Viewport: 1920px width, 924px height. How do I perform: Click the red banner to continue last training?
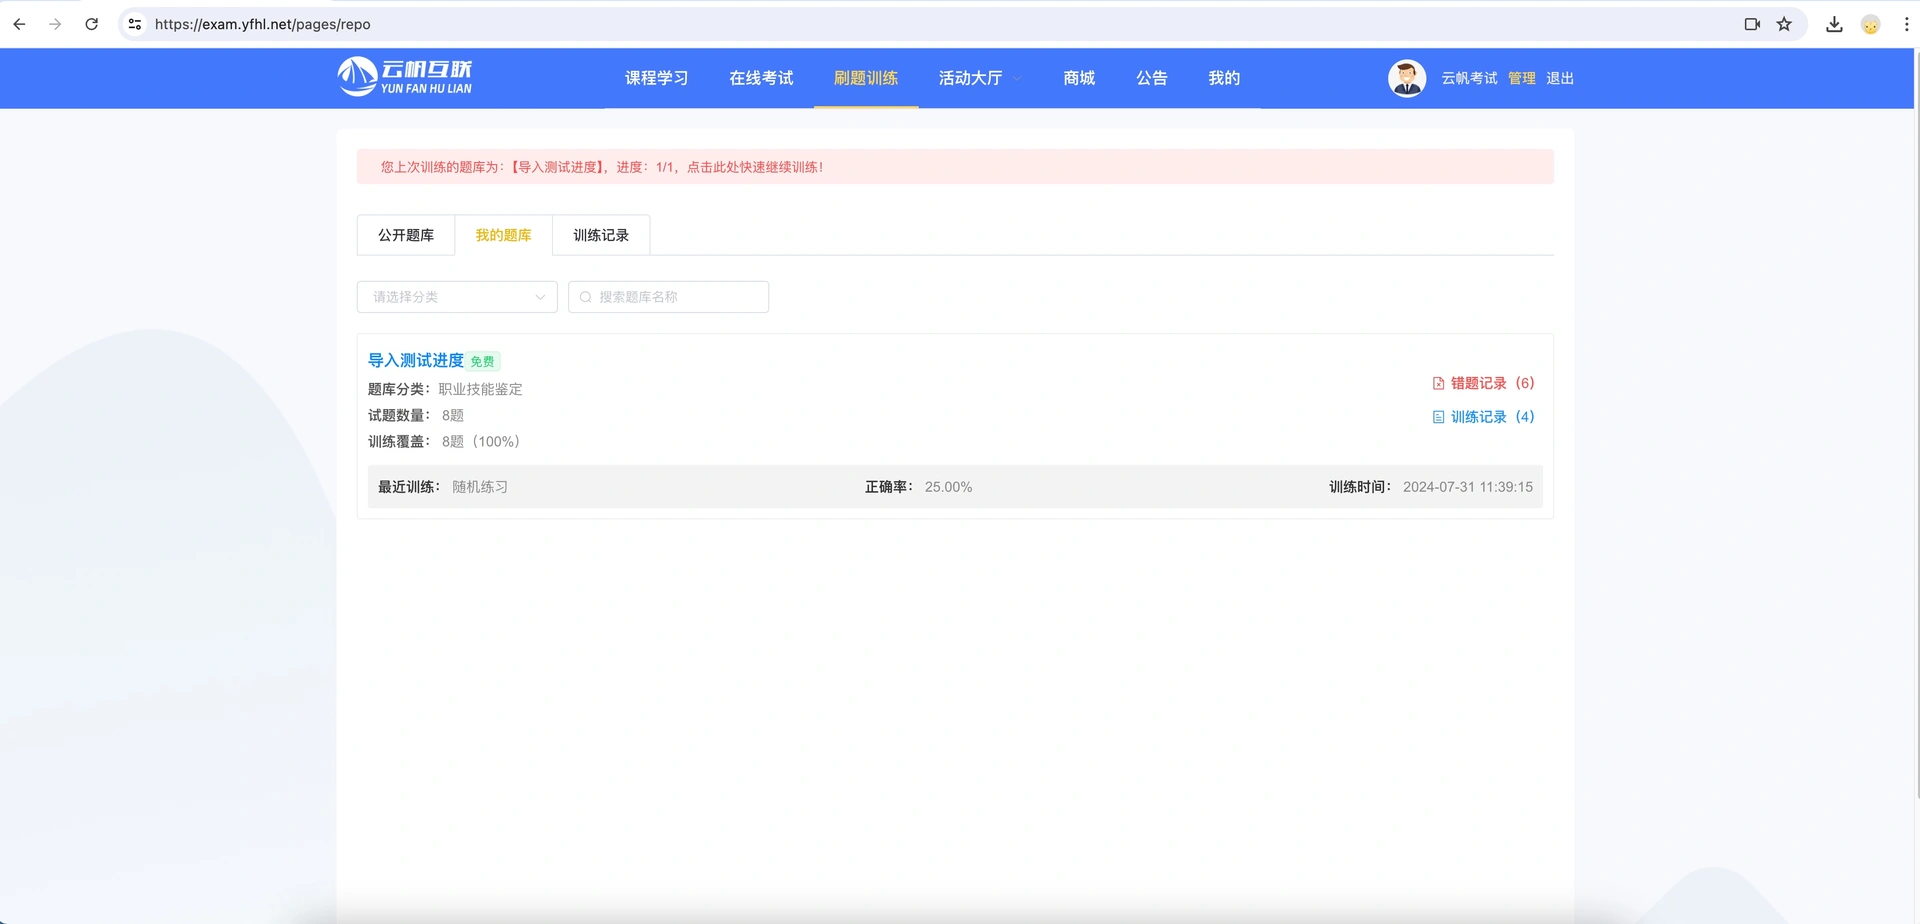955,167
